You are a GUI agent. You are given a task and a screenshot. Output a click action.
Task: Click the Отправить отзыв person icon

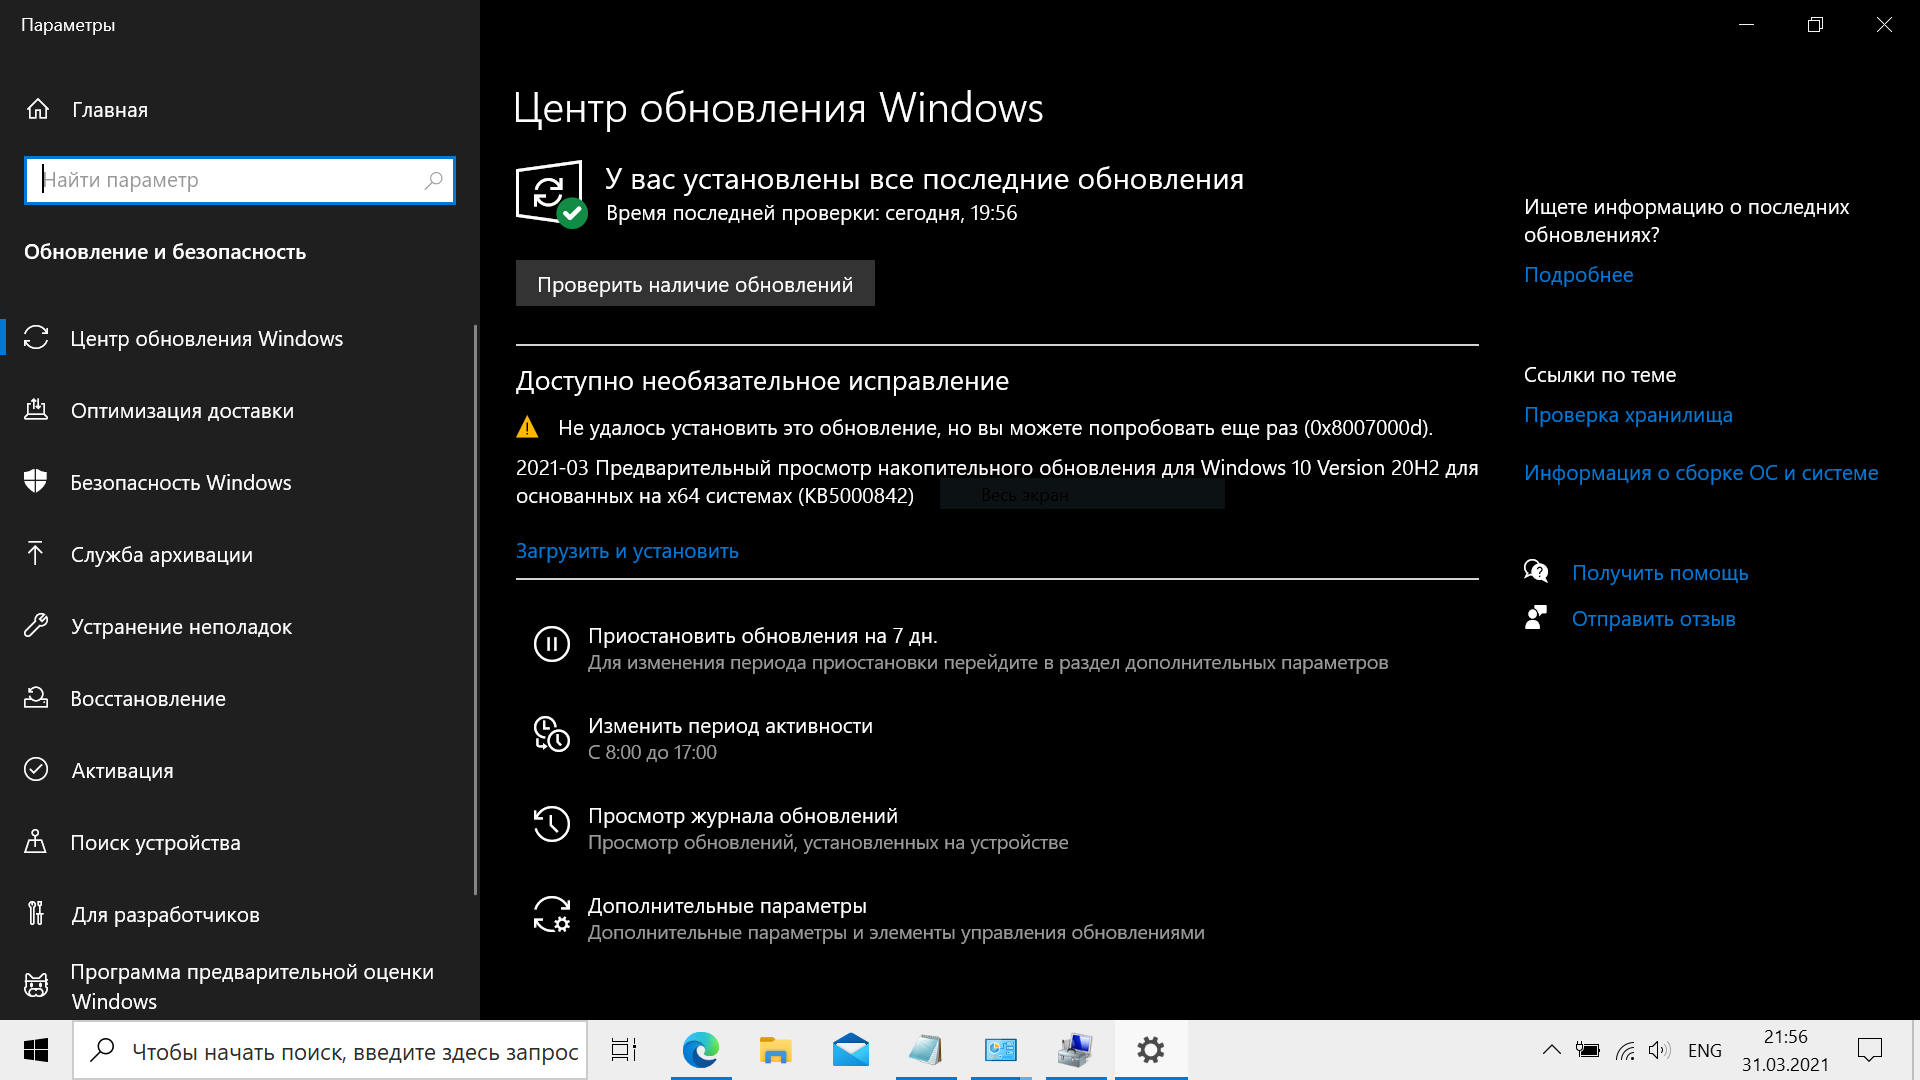point(1536,618)
